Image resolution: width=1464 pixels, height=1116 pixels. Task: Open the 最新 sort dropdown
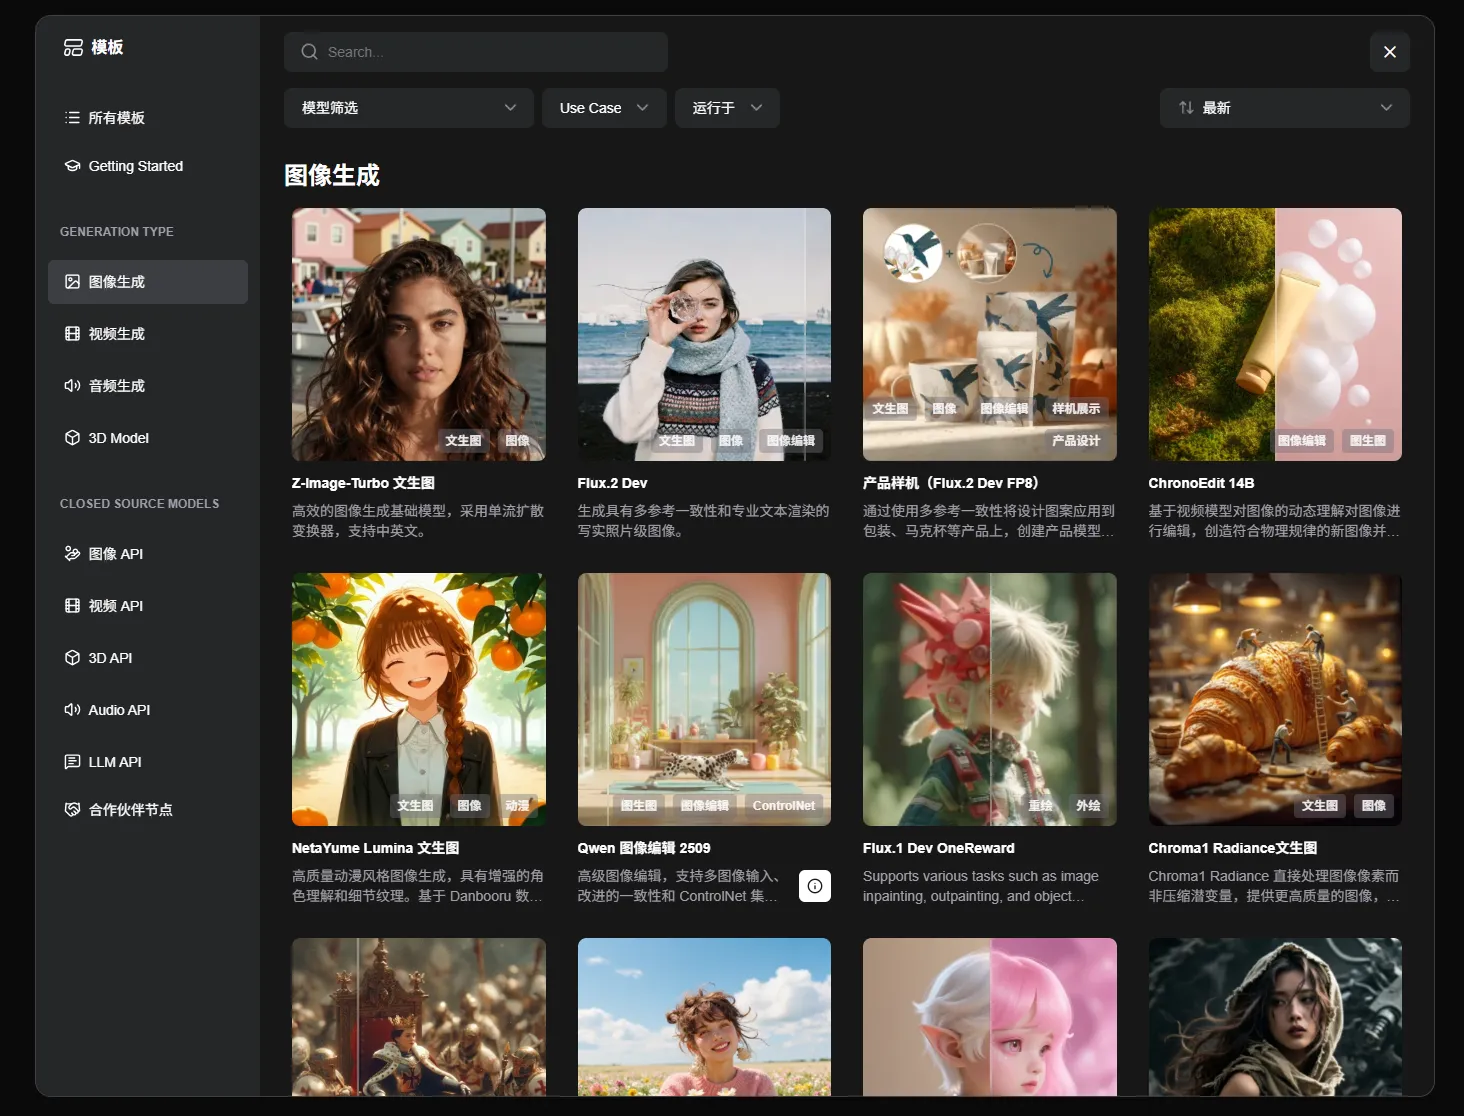pos(1285,108)
